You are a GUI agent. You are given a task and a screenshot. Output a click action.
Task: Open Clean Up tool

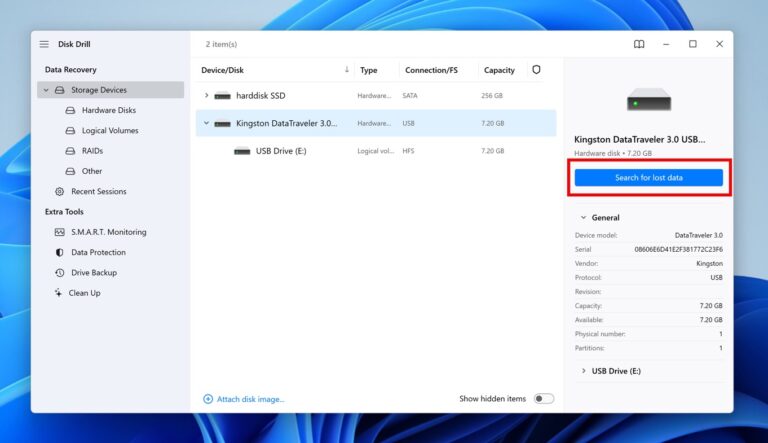84,293
